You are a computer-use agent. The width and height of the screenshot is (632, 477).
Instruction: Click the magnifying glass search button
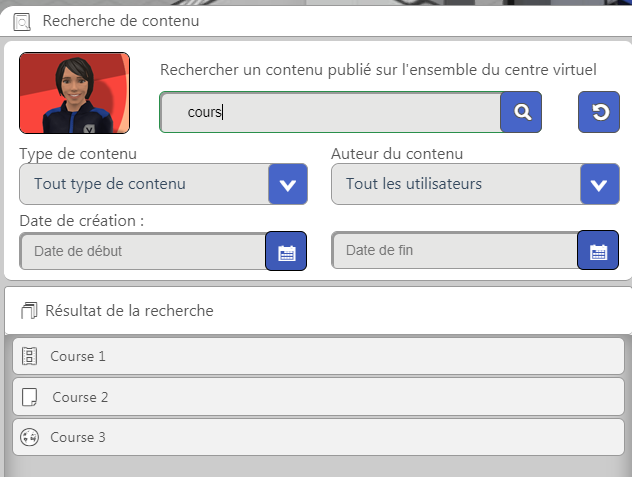521,112
